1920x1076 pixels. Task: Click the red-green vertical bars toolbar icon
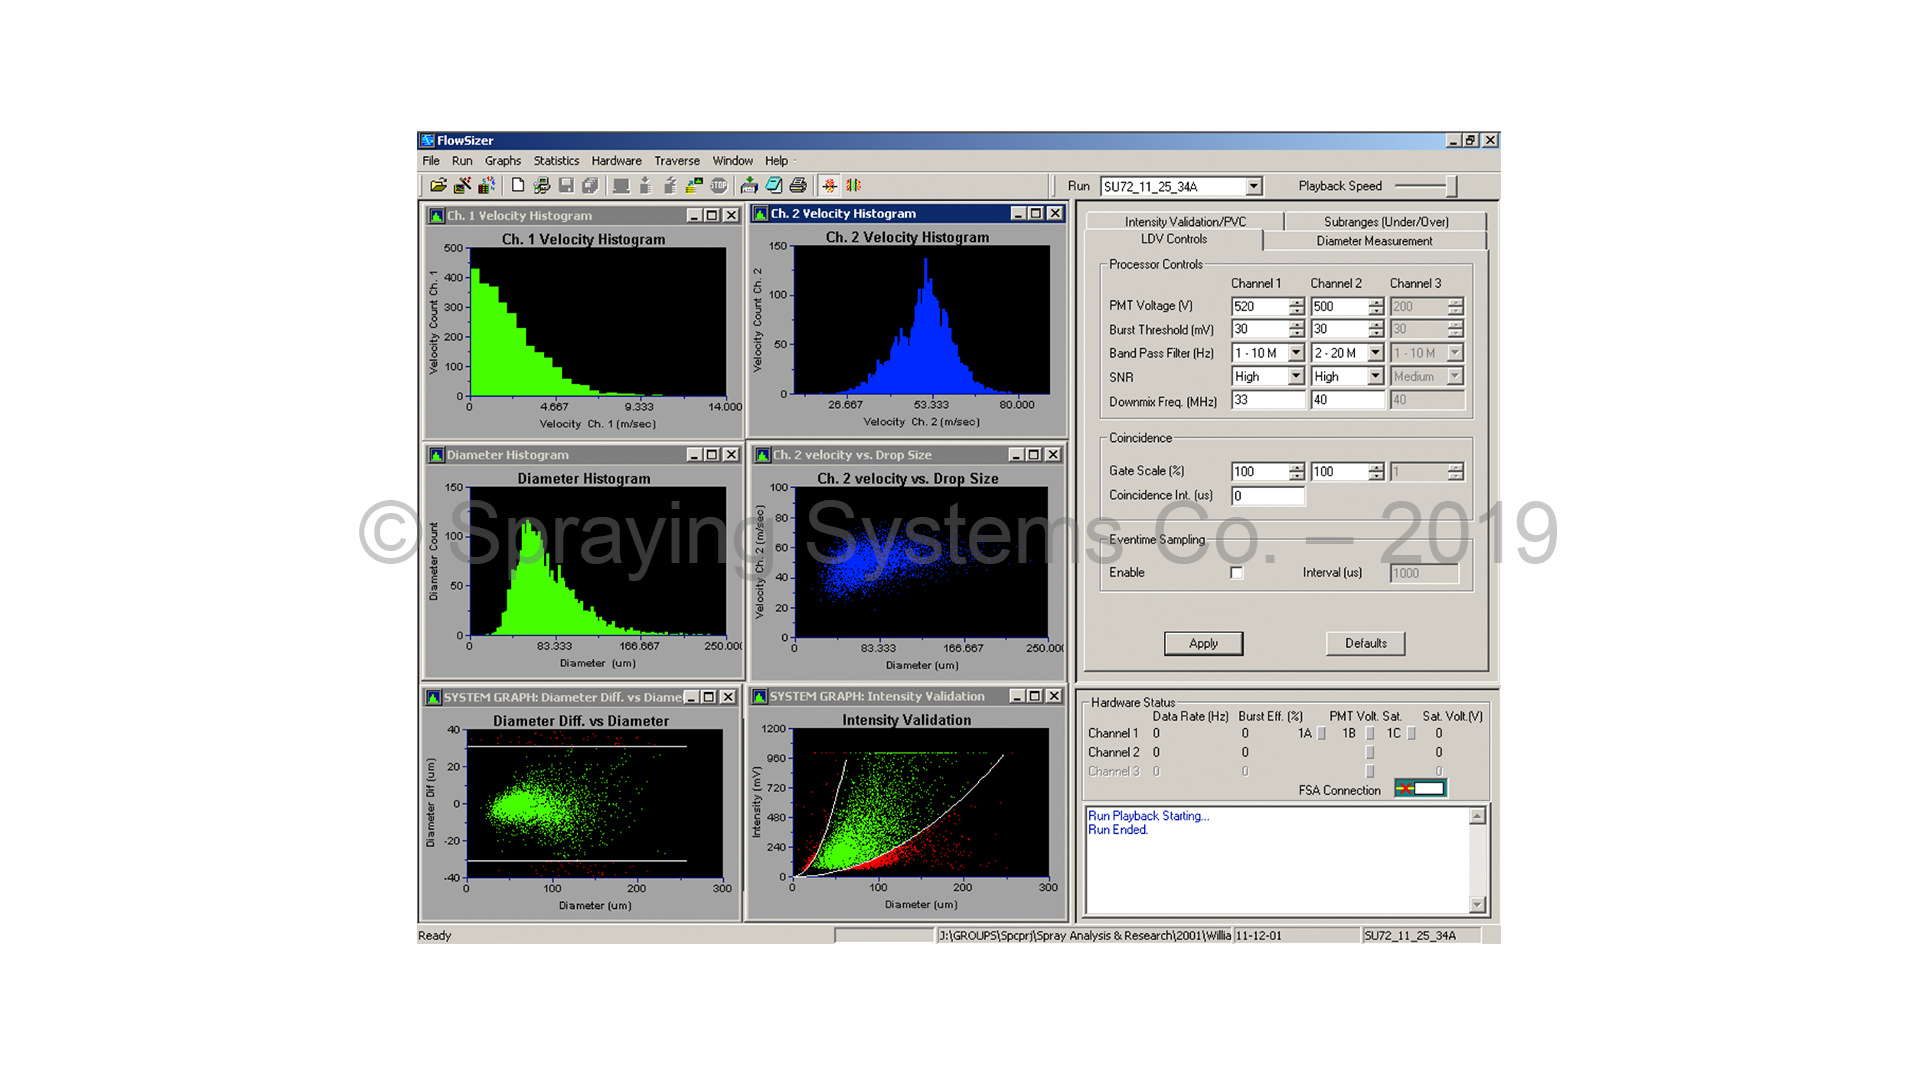pyautogui.click(x=853, y=186)
